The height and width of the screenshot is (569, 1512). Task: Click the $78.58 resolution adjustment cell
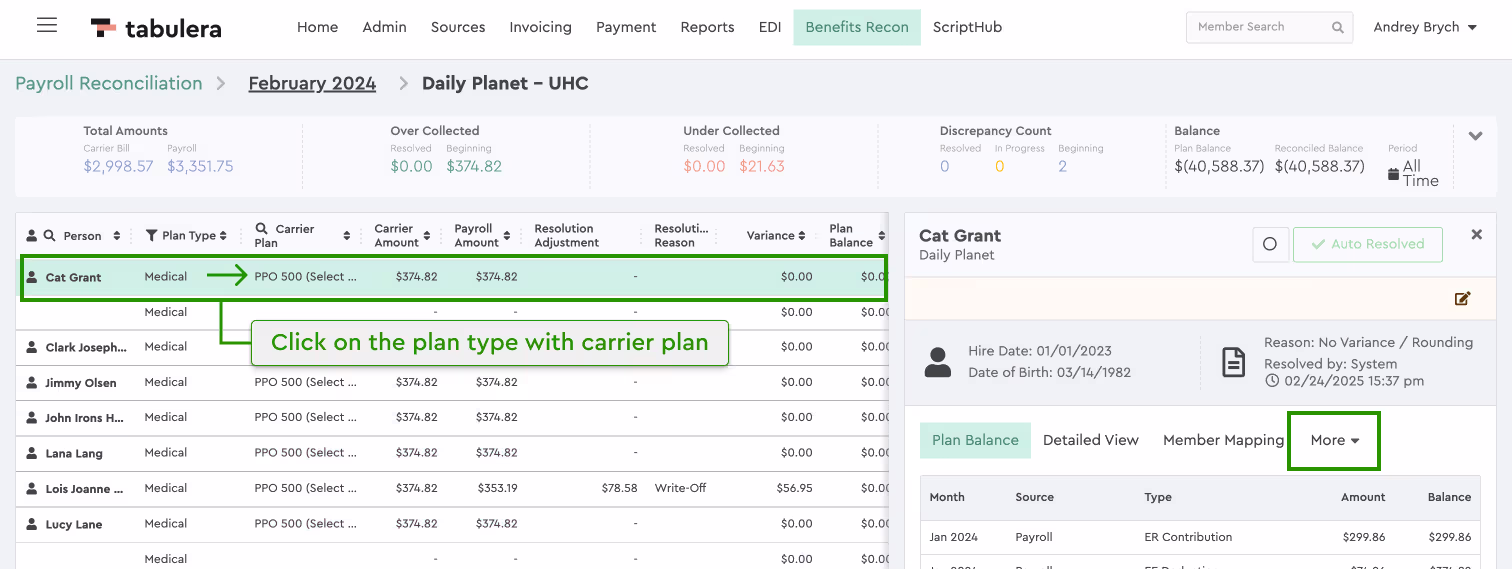(x=620, y=488)
